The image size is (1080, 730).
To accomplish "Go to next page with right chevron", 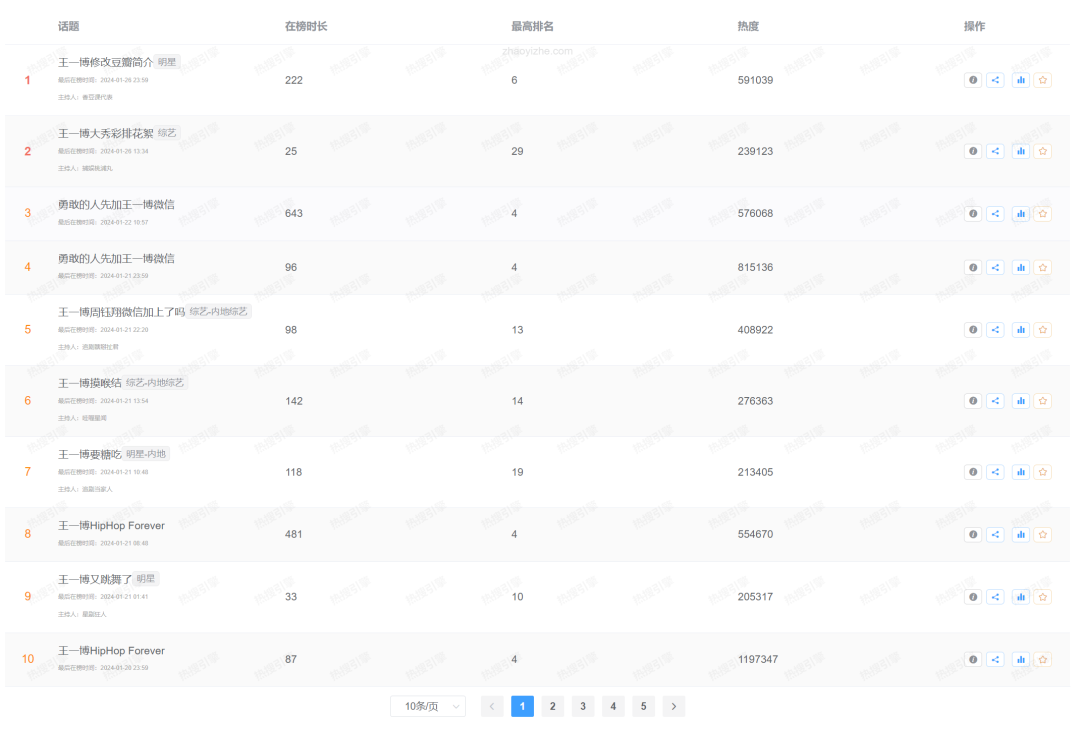I will point(674,706).
